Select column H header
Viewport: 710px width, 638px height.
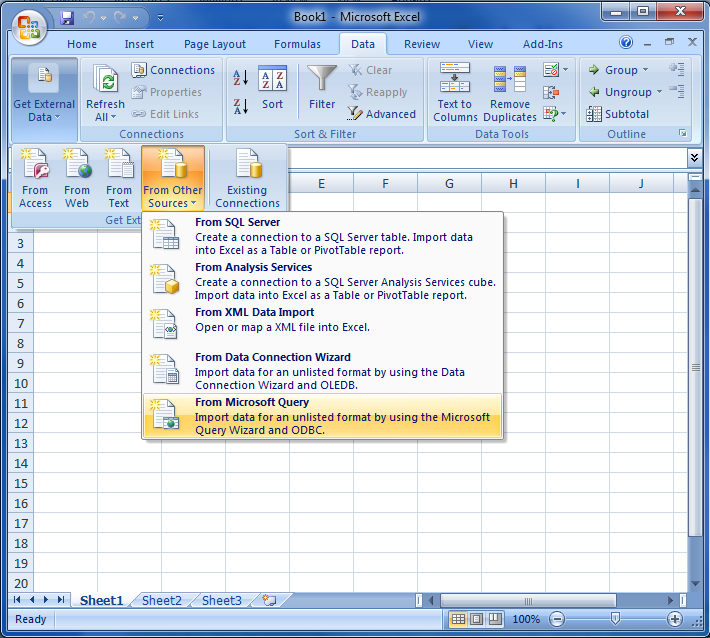[513, 184]
